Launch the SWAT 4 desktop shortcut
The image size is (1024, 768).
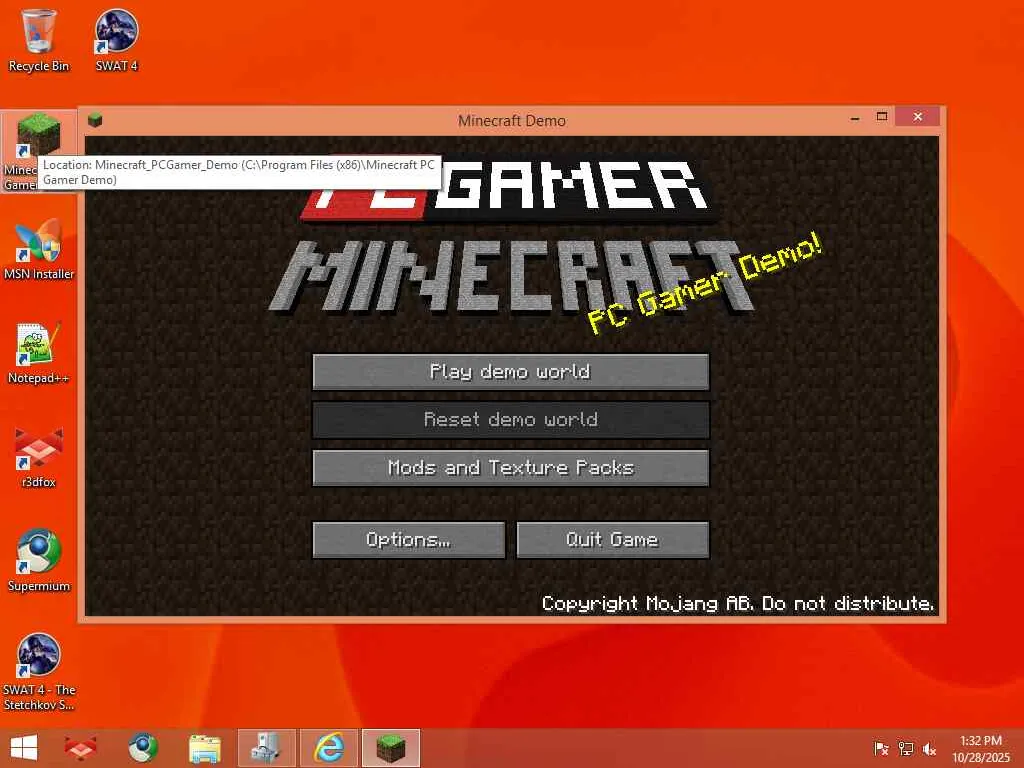pyautogui.click(x=116, y=40)
